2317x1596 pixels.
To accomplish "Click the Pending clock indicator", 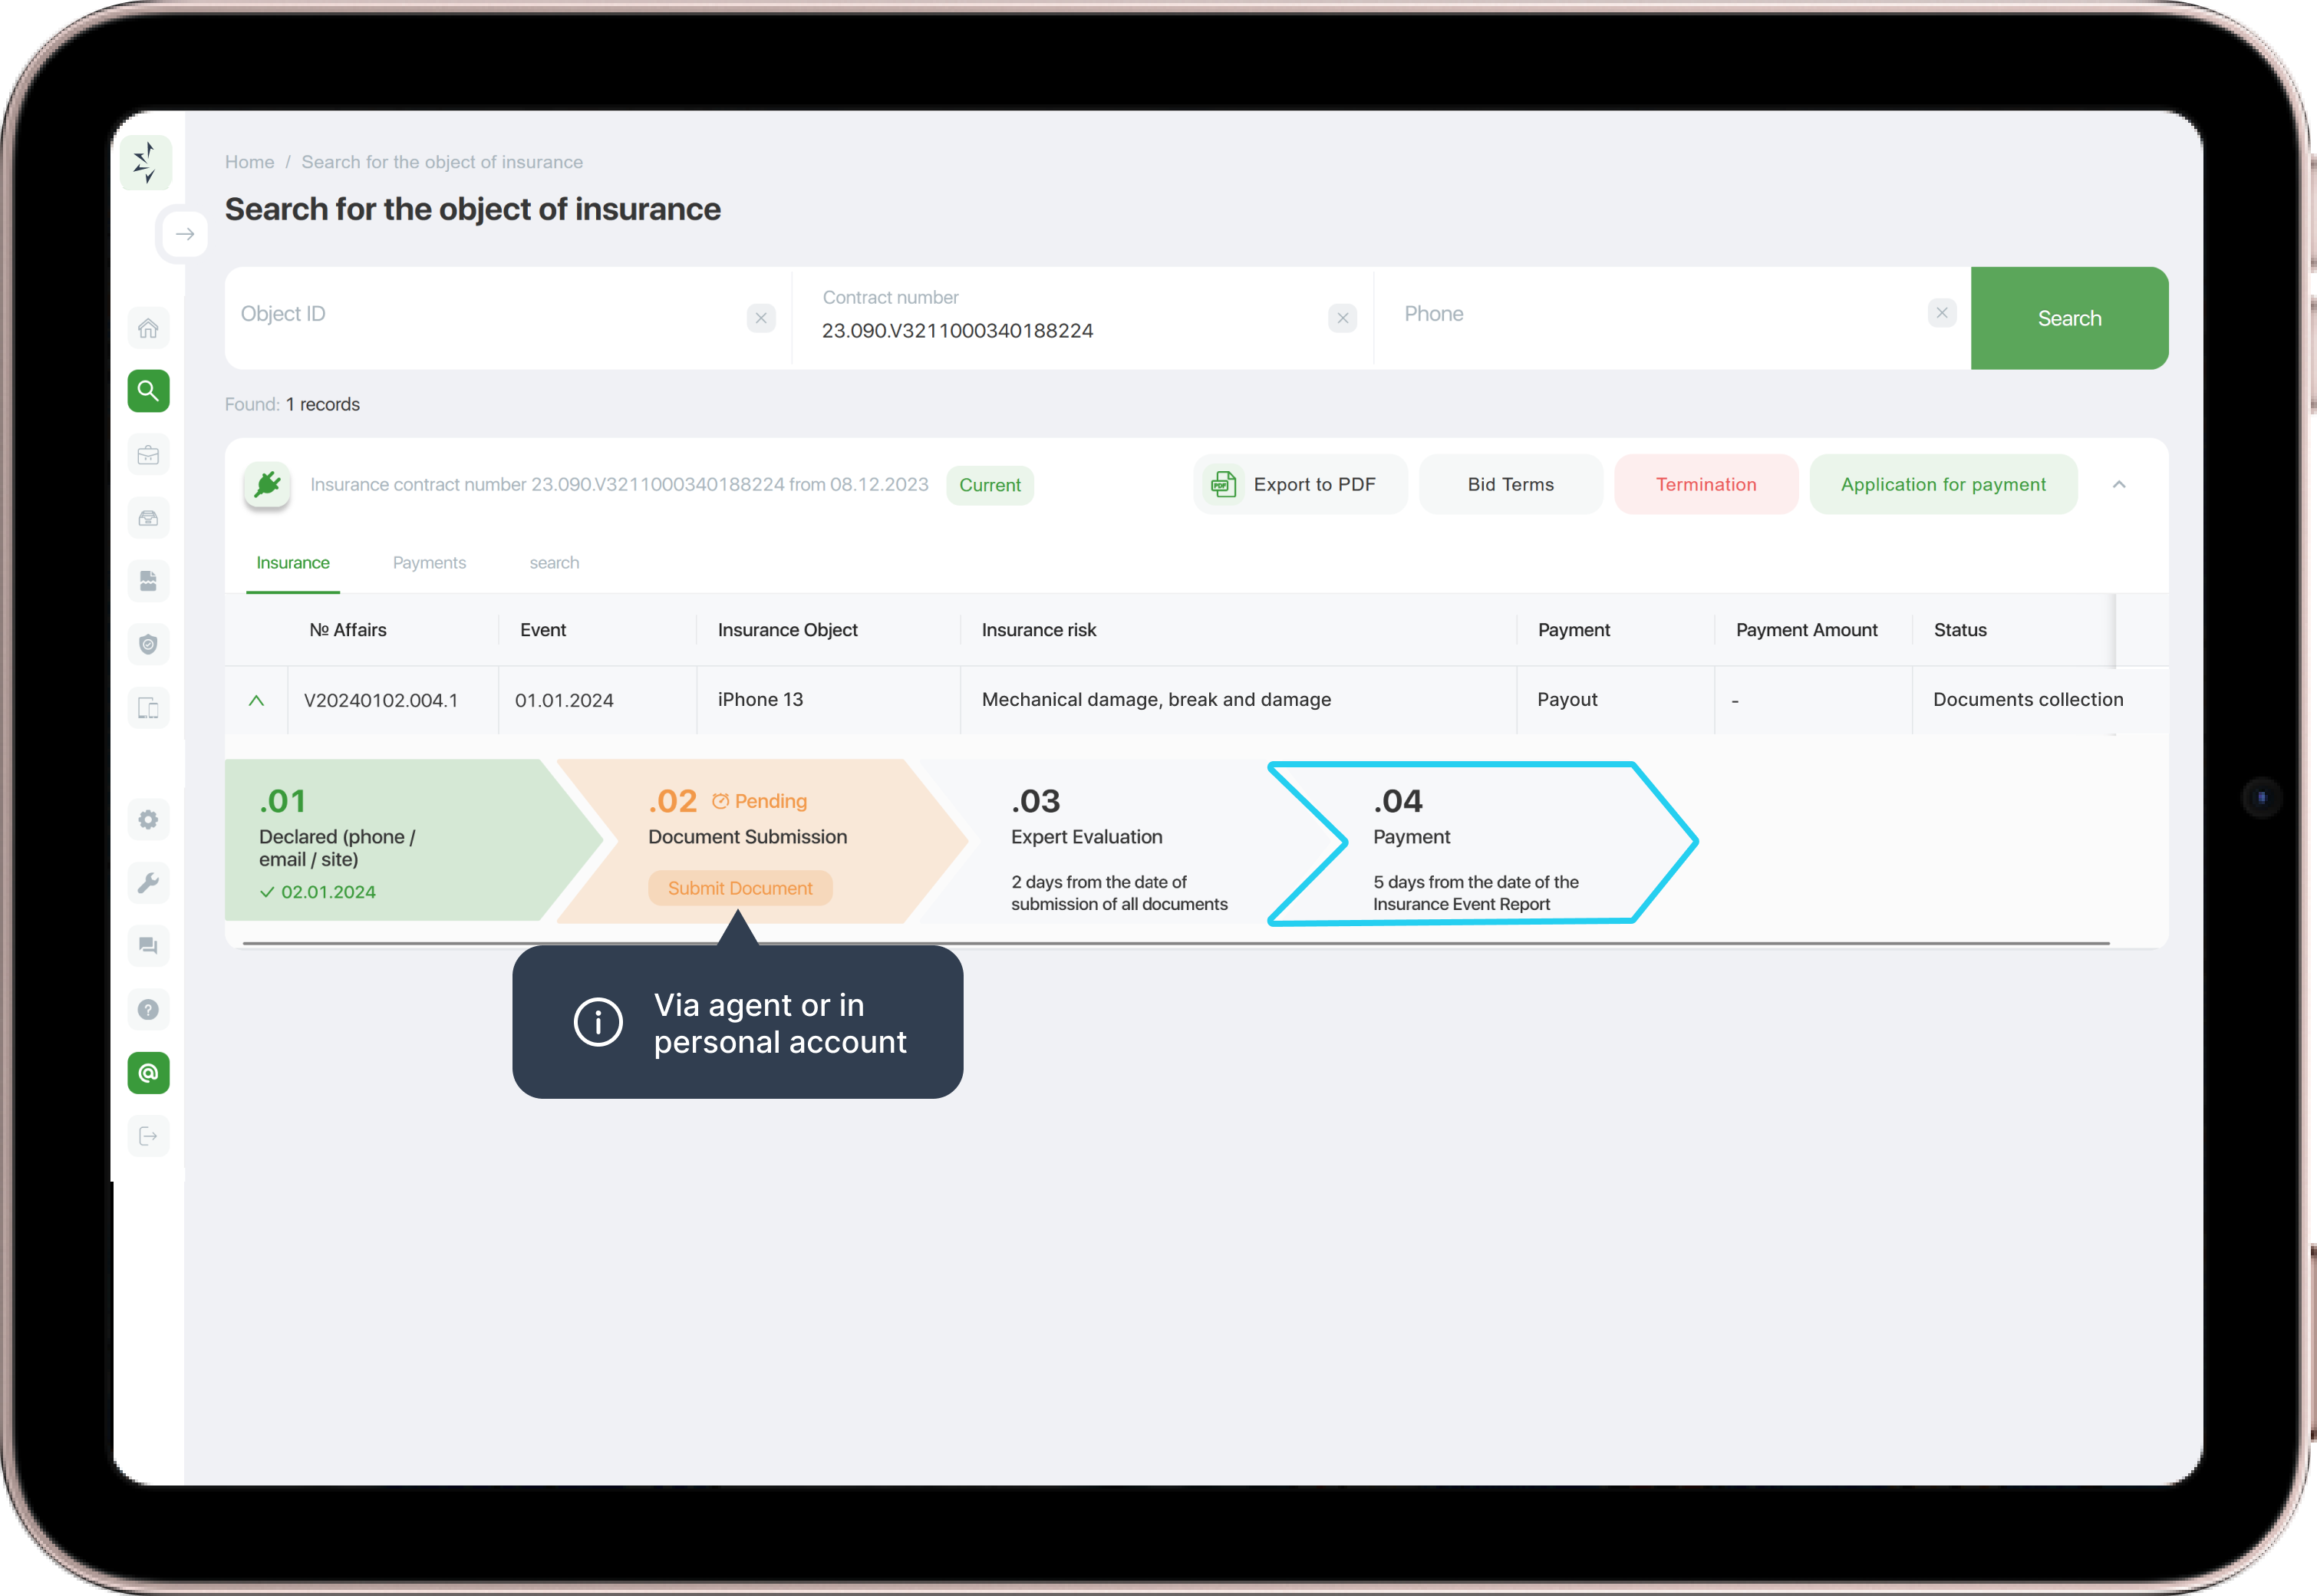I will [759, 801].
